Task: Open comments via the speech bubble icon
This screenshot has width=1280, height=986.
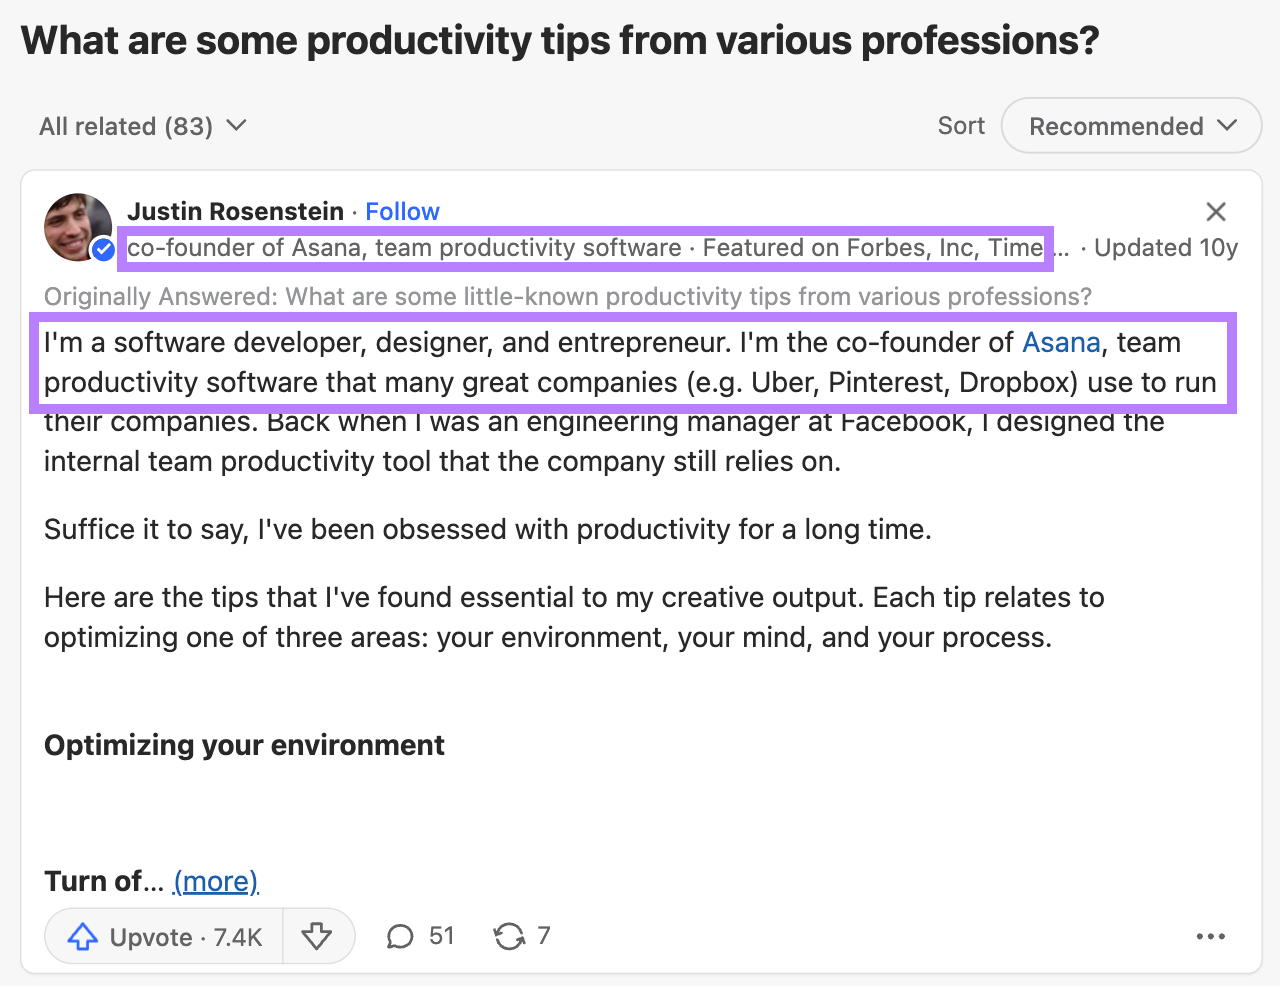Action: [x=400, y=936]
